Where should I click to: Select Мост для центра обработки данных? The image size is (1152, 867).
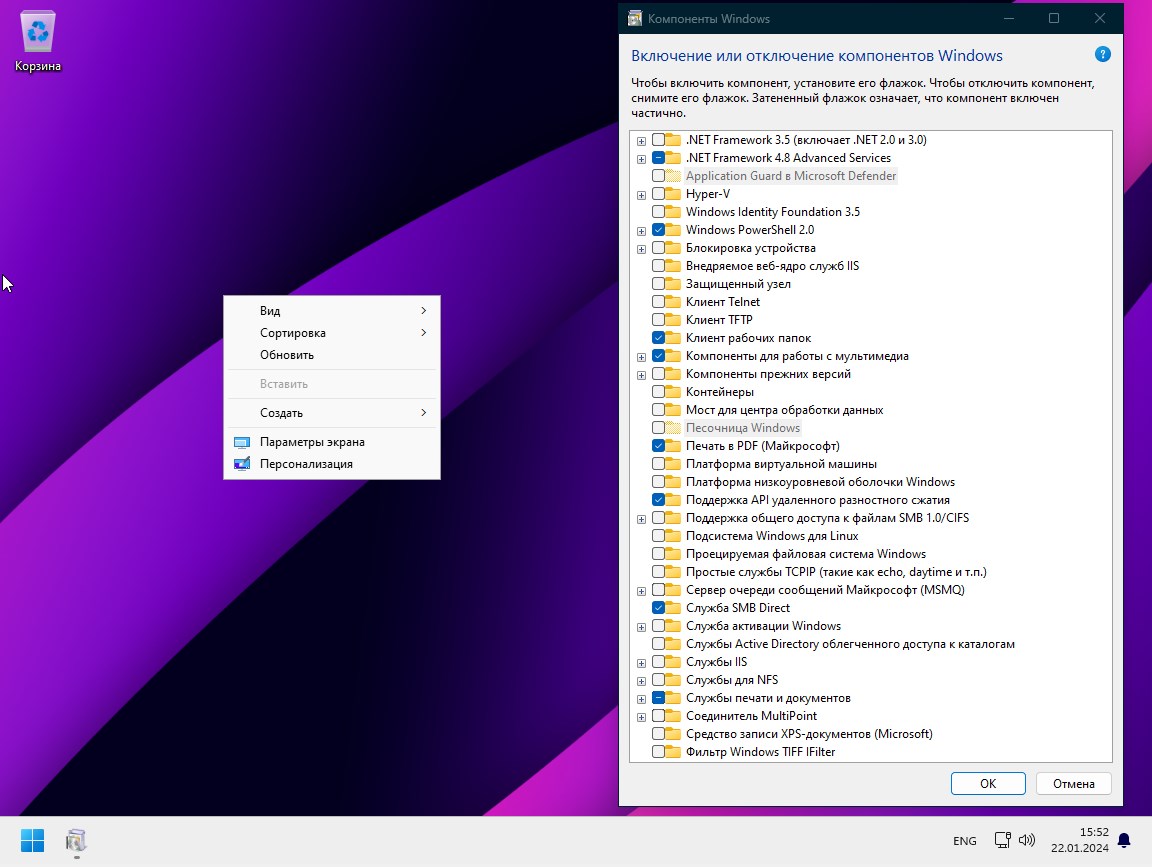(x=784, y=410)
